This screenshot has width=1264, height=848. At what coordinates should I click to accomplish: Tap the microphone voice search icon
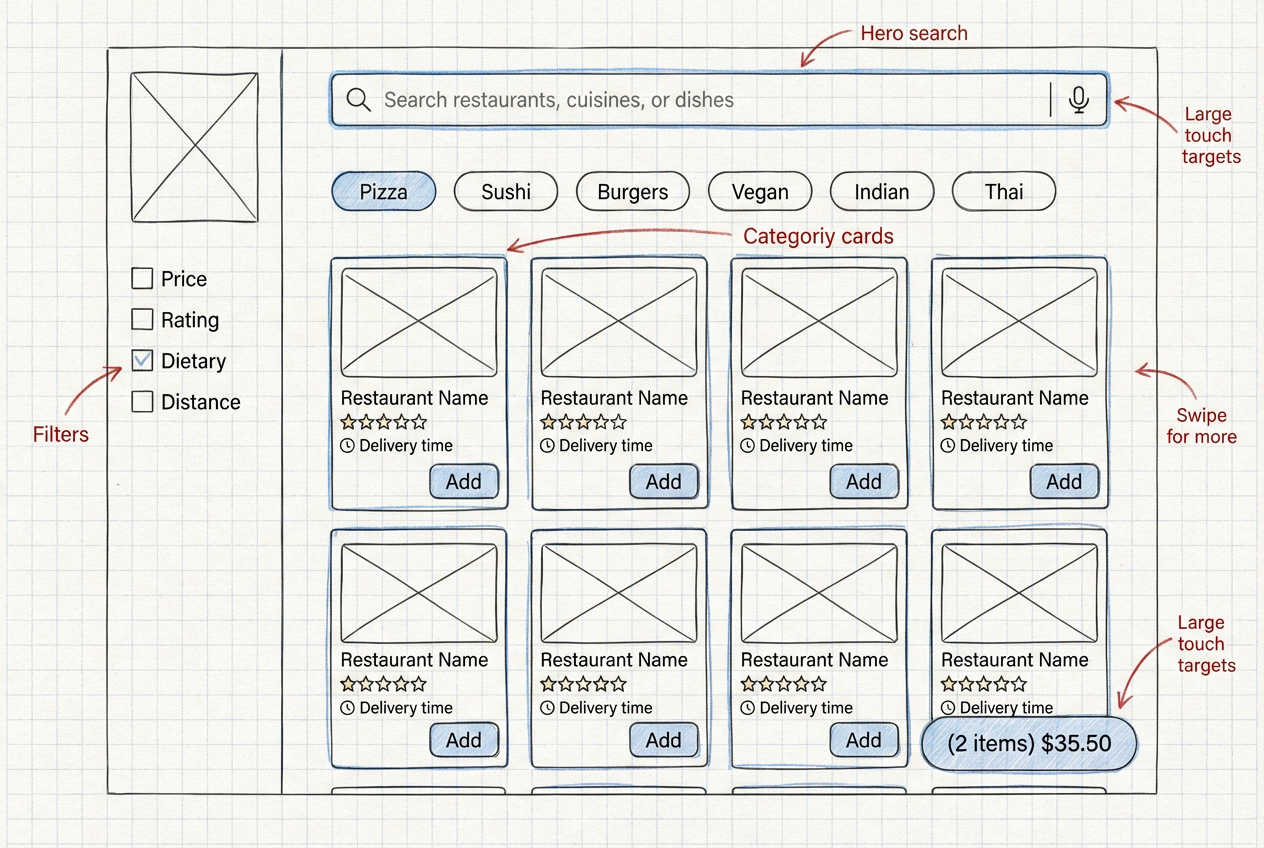(1078, 100)
